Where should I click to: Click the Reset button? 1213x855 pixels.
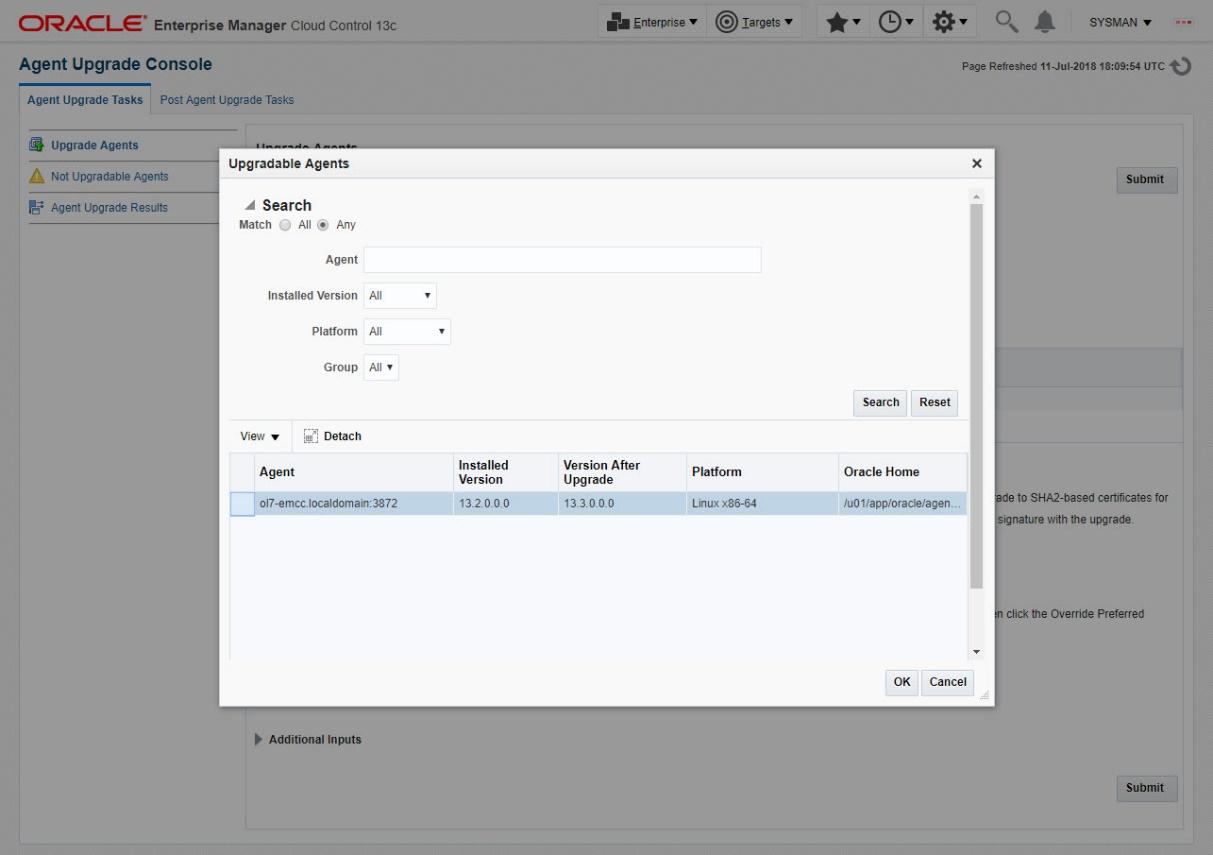point(935,402)
